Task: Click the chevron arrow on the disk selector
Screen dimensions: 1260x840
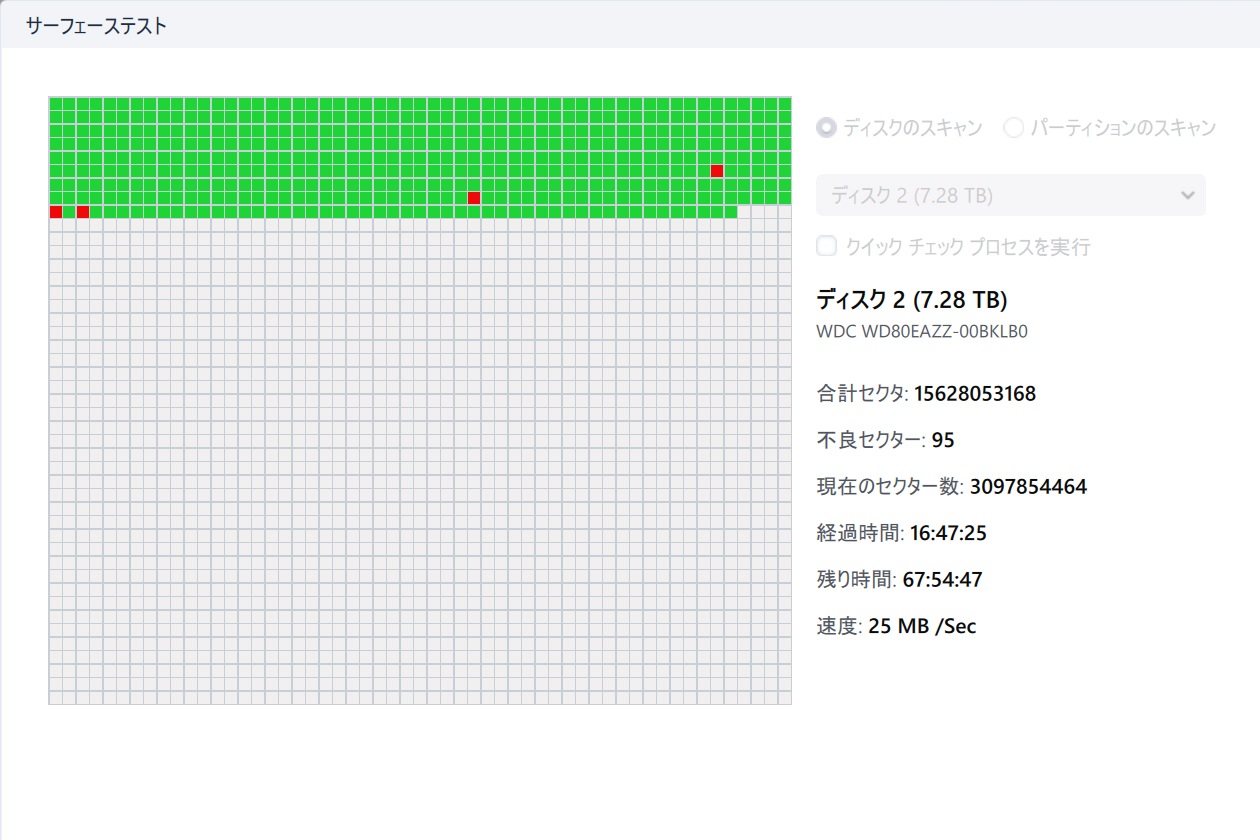Action: pyautogui.click(x=1188, y=195)
